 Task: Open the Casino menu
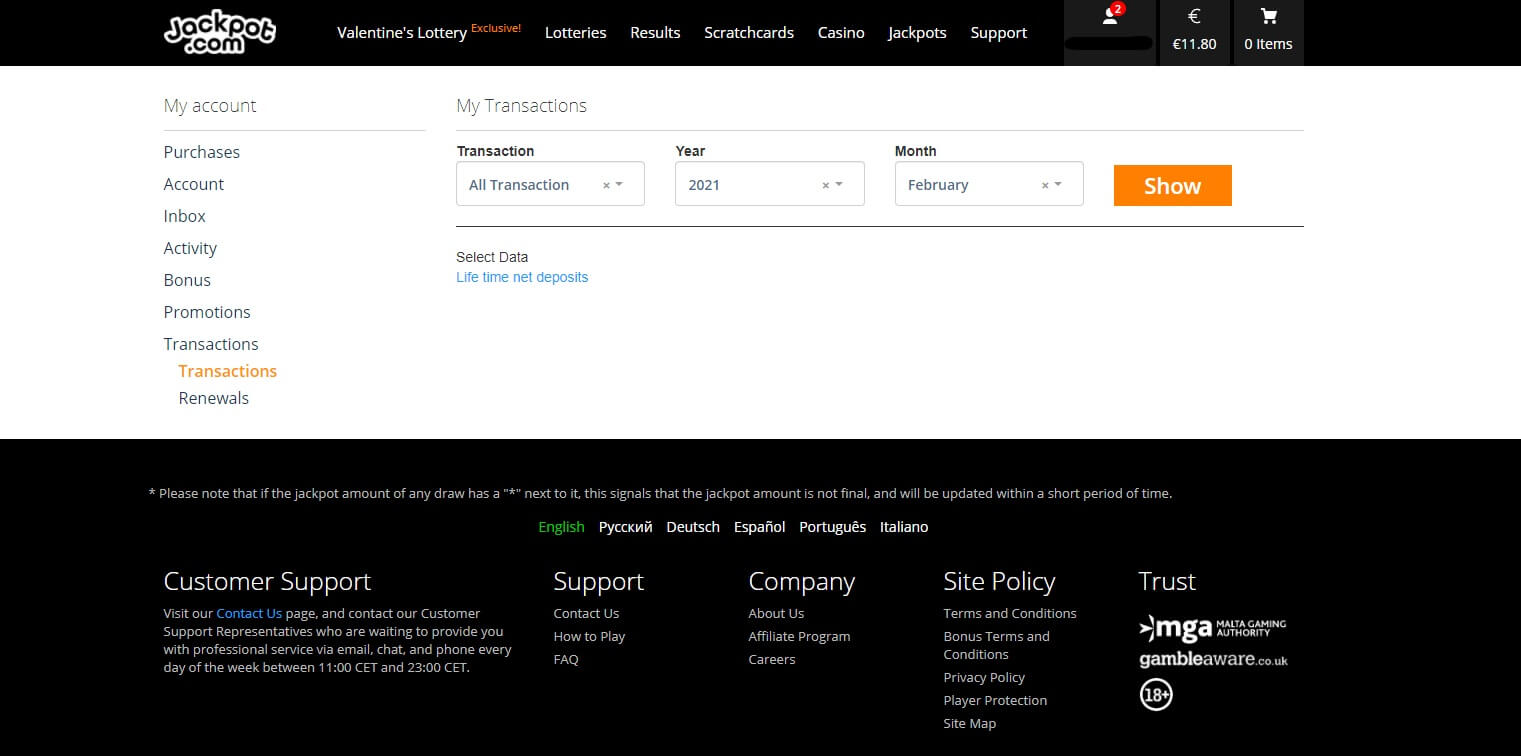coord(841,33)
